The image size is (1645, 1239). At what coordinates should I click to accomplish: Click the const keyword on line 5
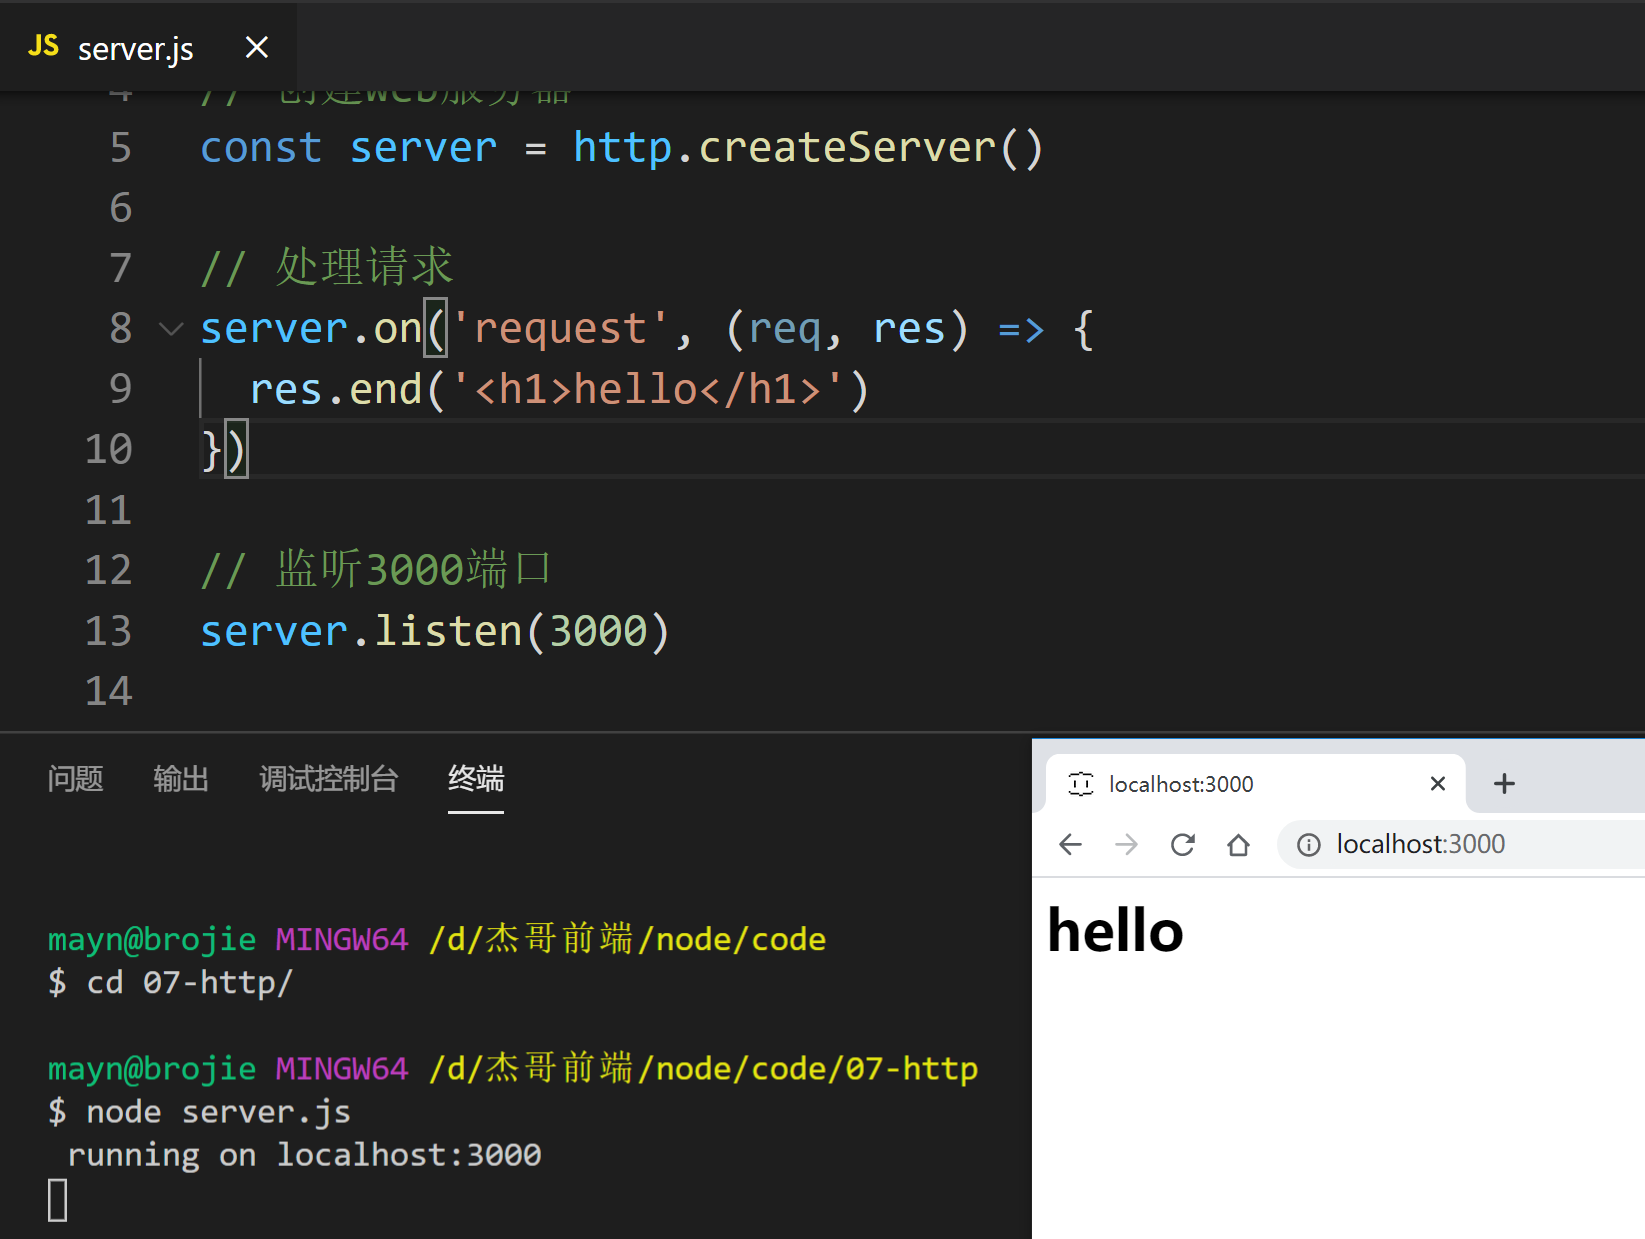click(261, 148)
